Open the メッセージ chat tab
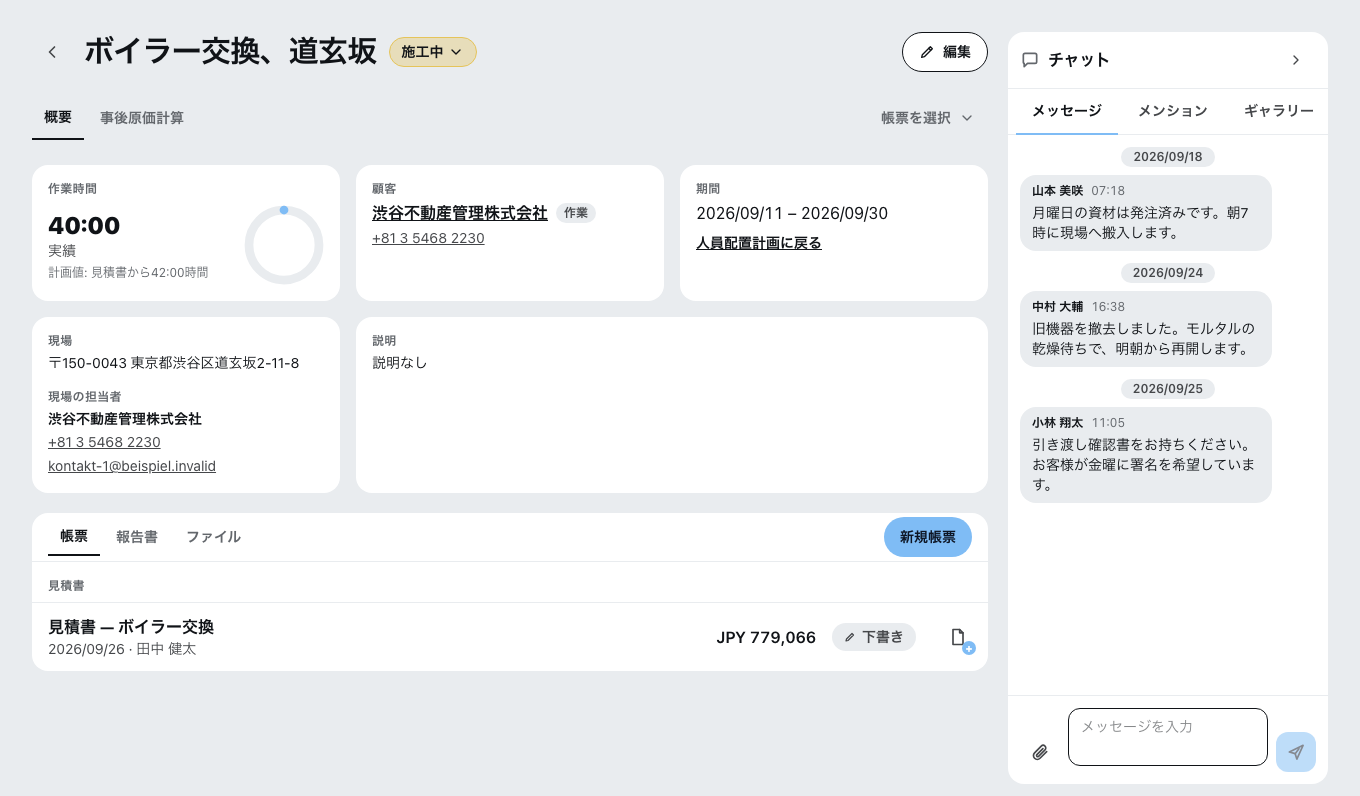The width and height of the screenshot is (1360, 796). pos(1067,111)
